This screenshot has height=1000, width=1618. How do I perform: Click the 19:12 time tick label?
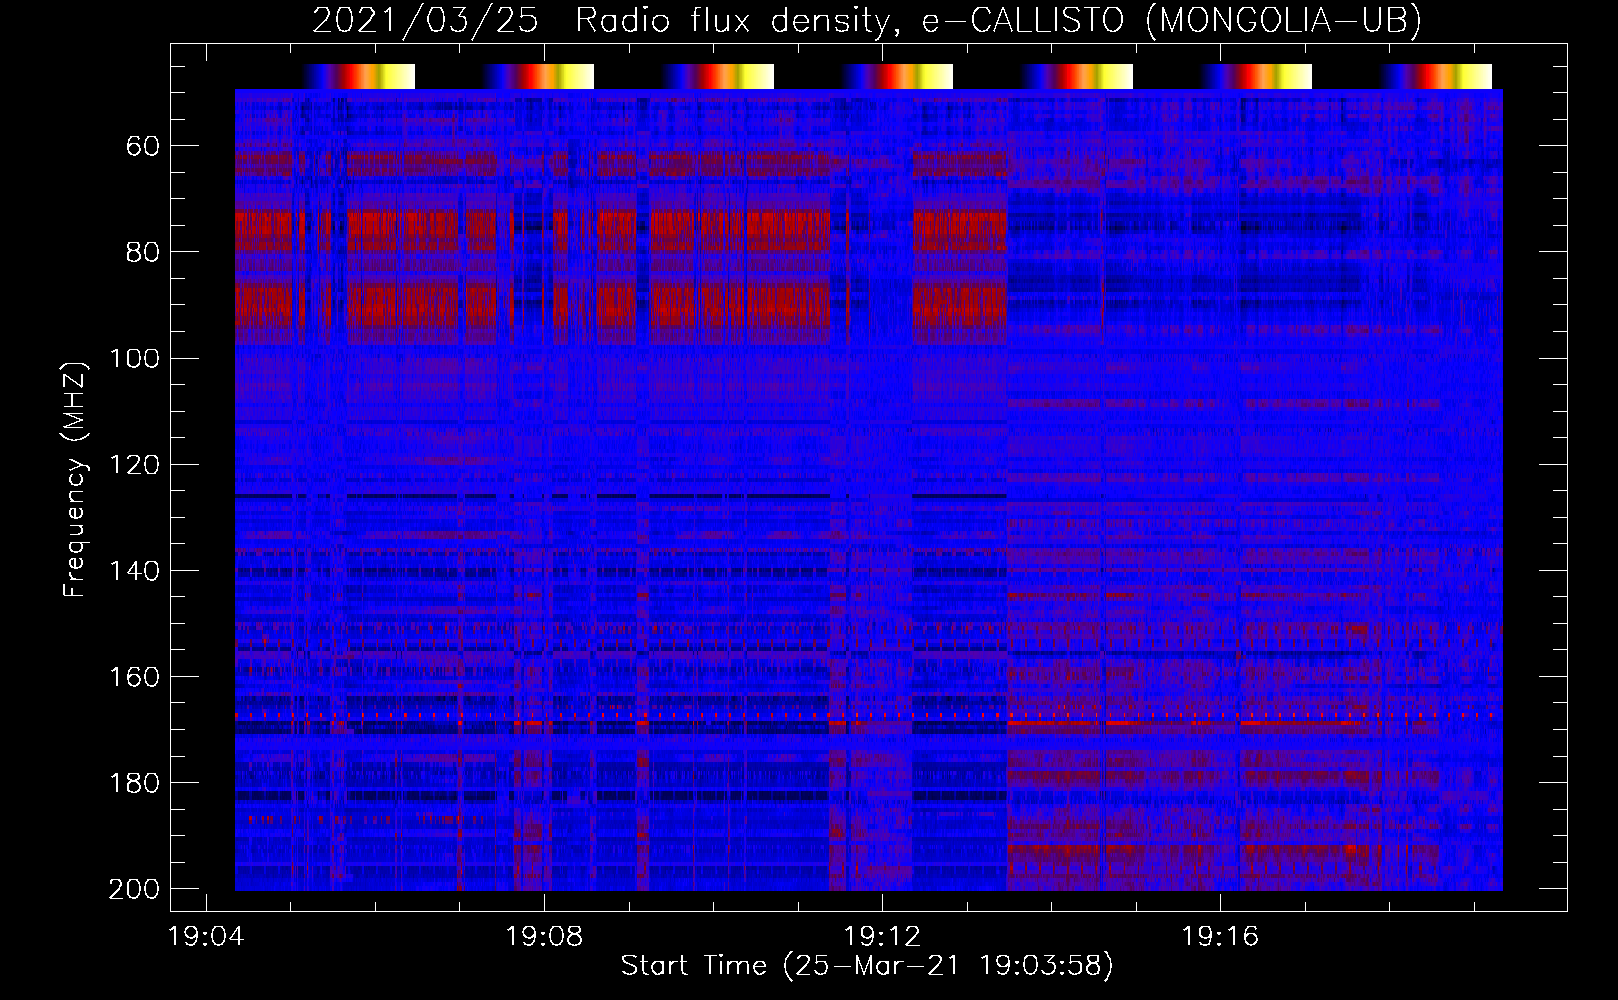coord(883,937)
